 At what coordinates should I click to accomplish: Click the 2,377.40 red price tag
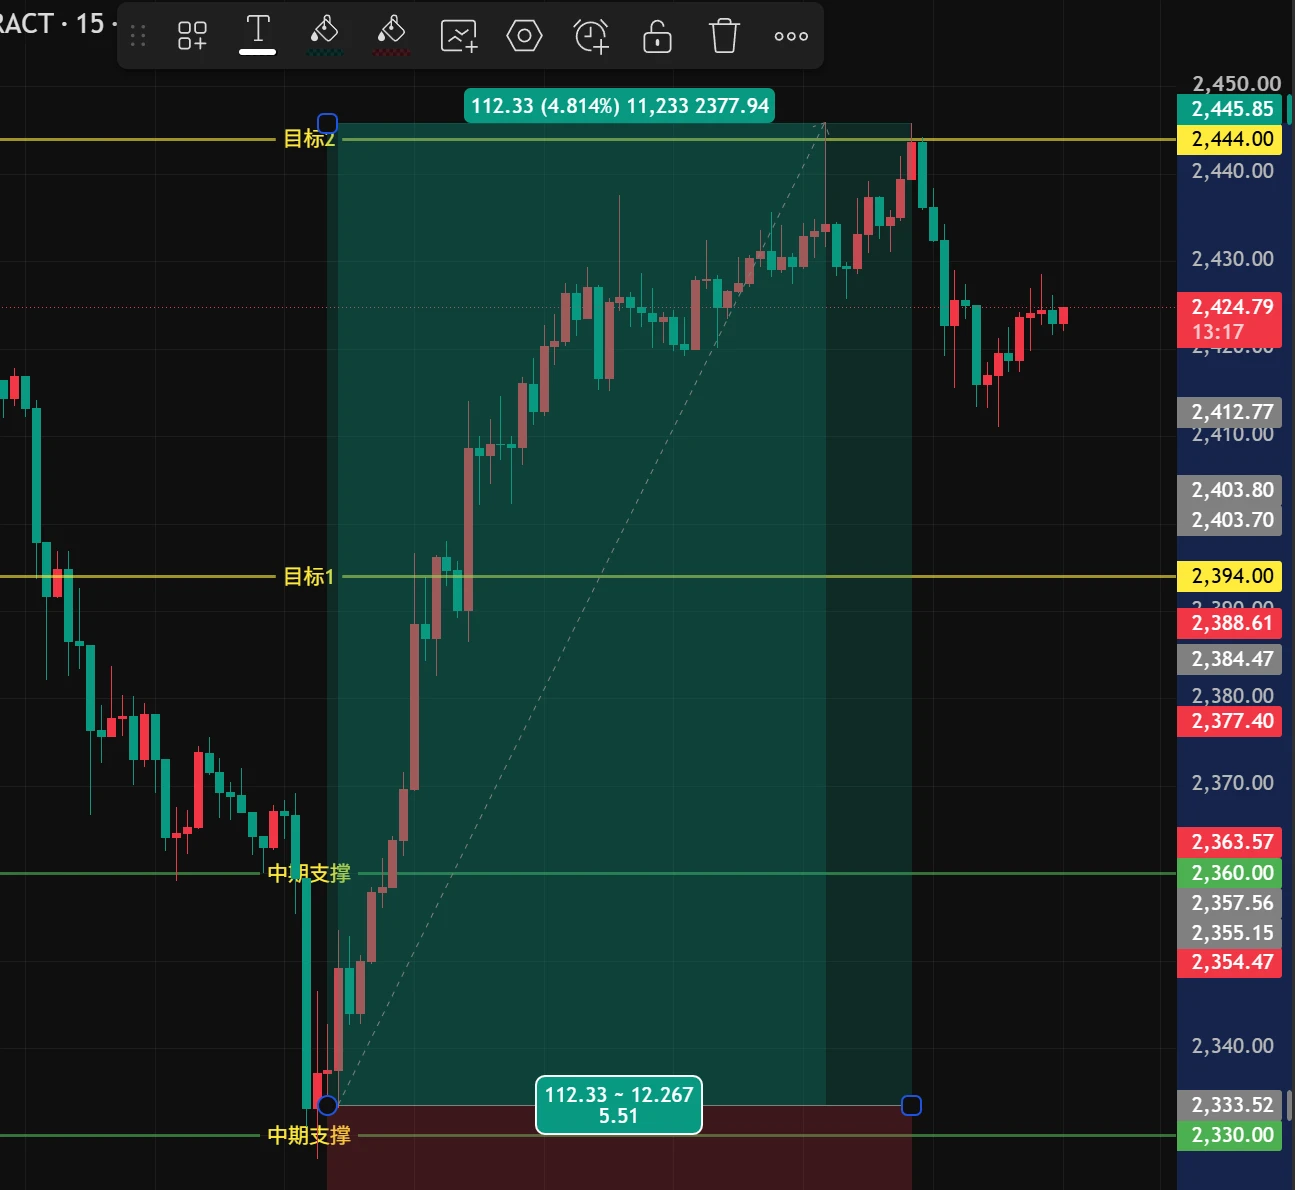(x=1230, y=721)
